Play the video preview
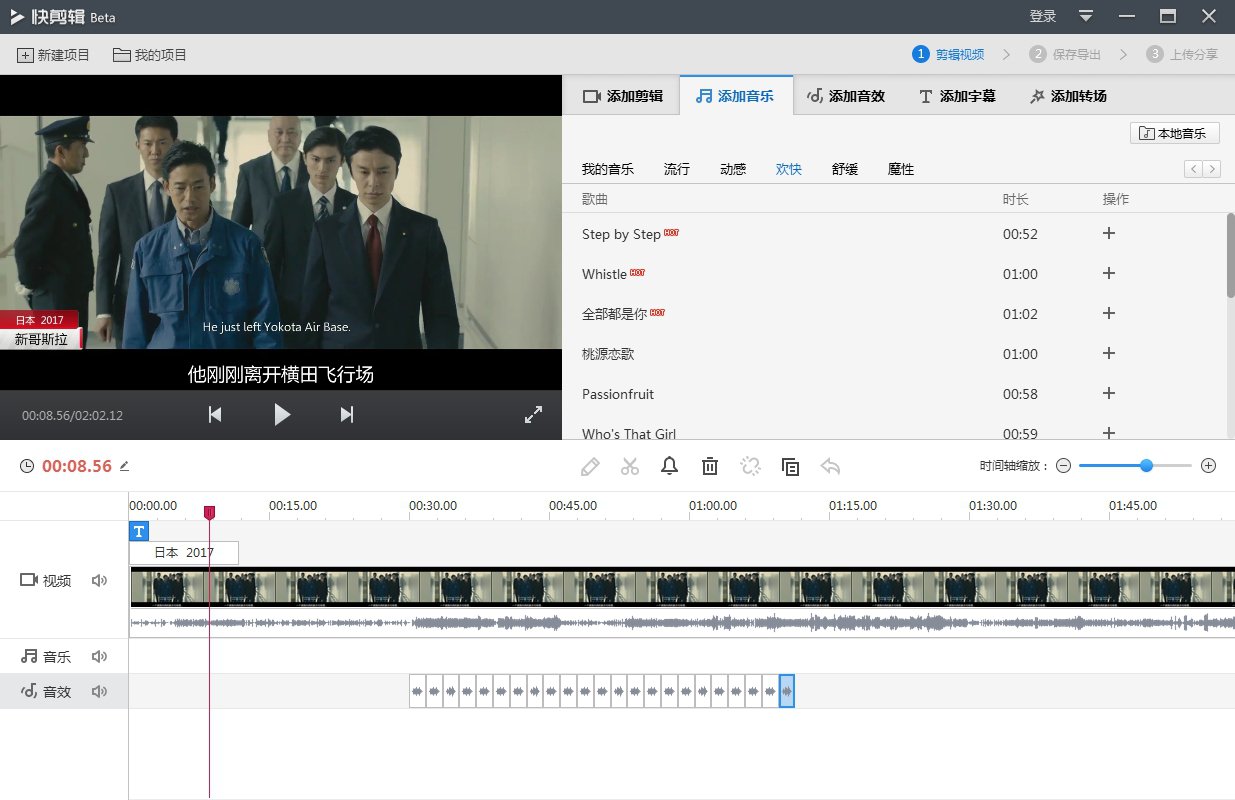This screenshot has width=1235, height=800. pyautogui.click(x=282, y=414)
